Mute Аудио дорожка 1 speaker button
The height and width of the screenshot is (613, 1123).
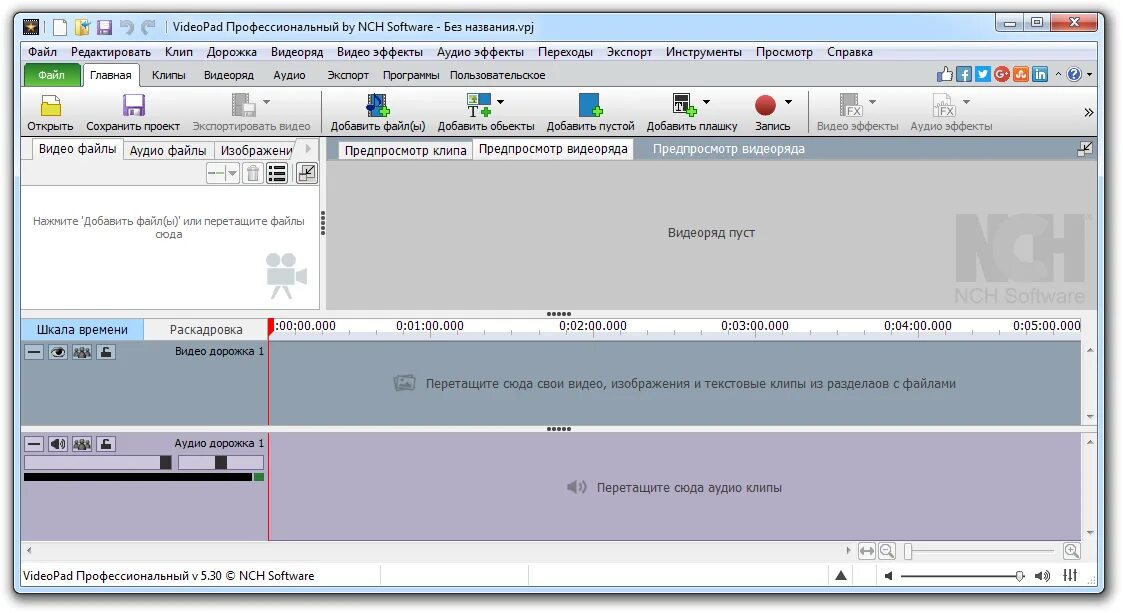point(58,444)
